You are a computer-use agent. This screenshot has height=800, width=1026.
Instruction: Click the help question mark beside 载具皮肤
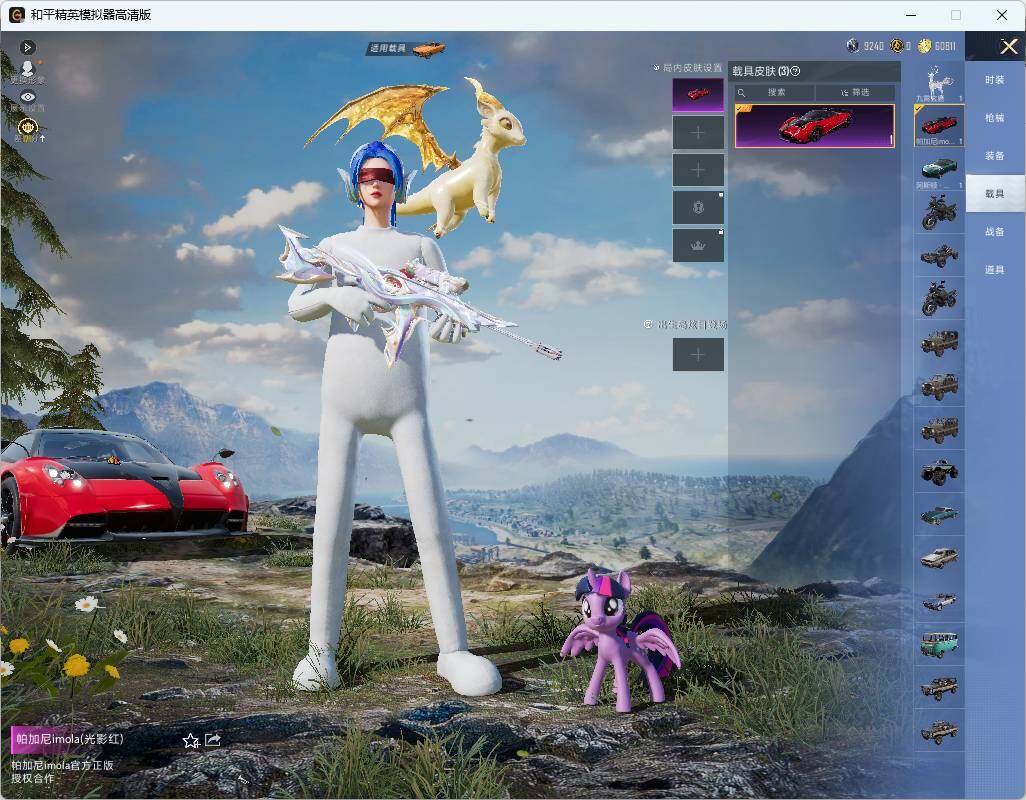[795, 71]
